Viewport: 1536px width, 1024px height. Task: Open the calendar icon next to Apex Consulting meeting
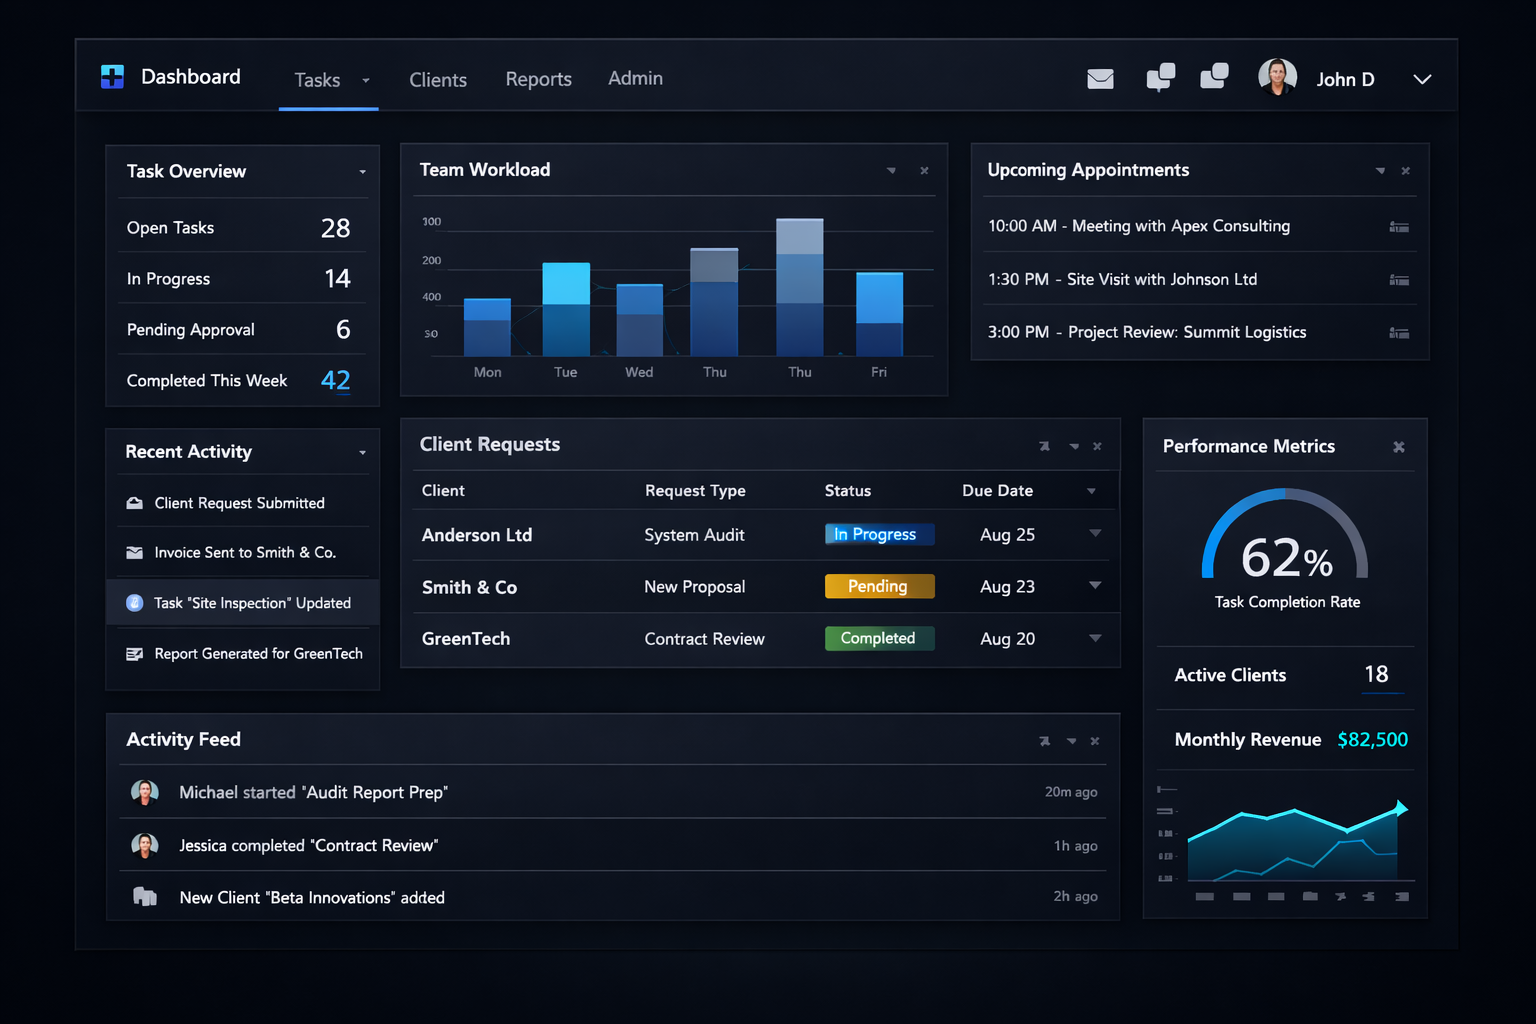[x=1398, y=226]
